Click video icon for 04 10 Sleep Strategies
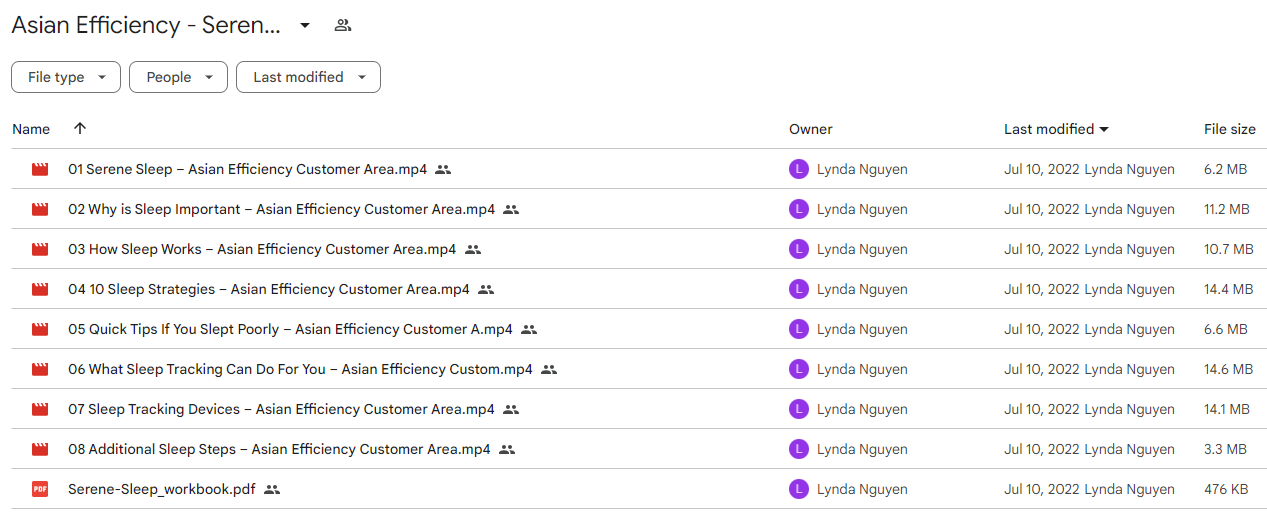The height and width of the screenshot is (525, 1267). coord(40,290)
